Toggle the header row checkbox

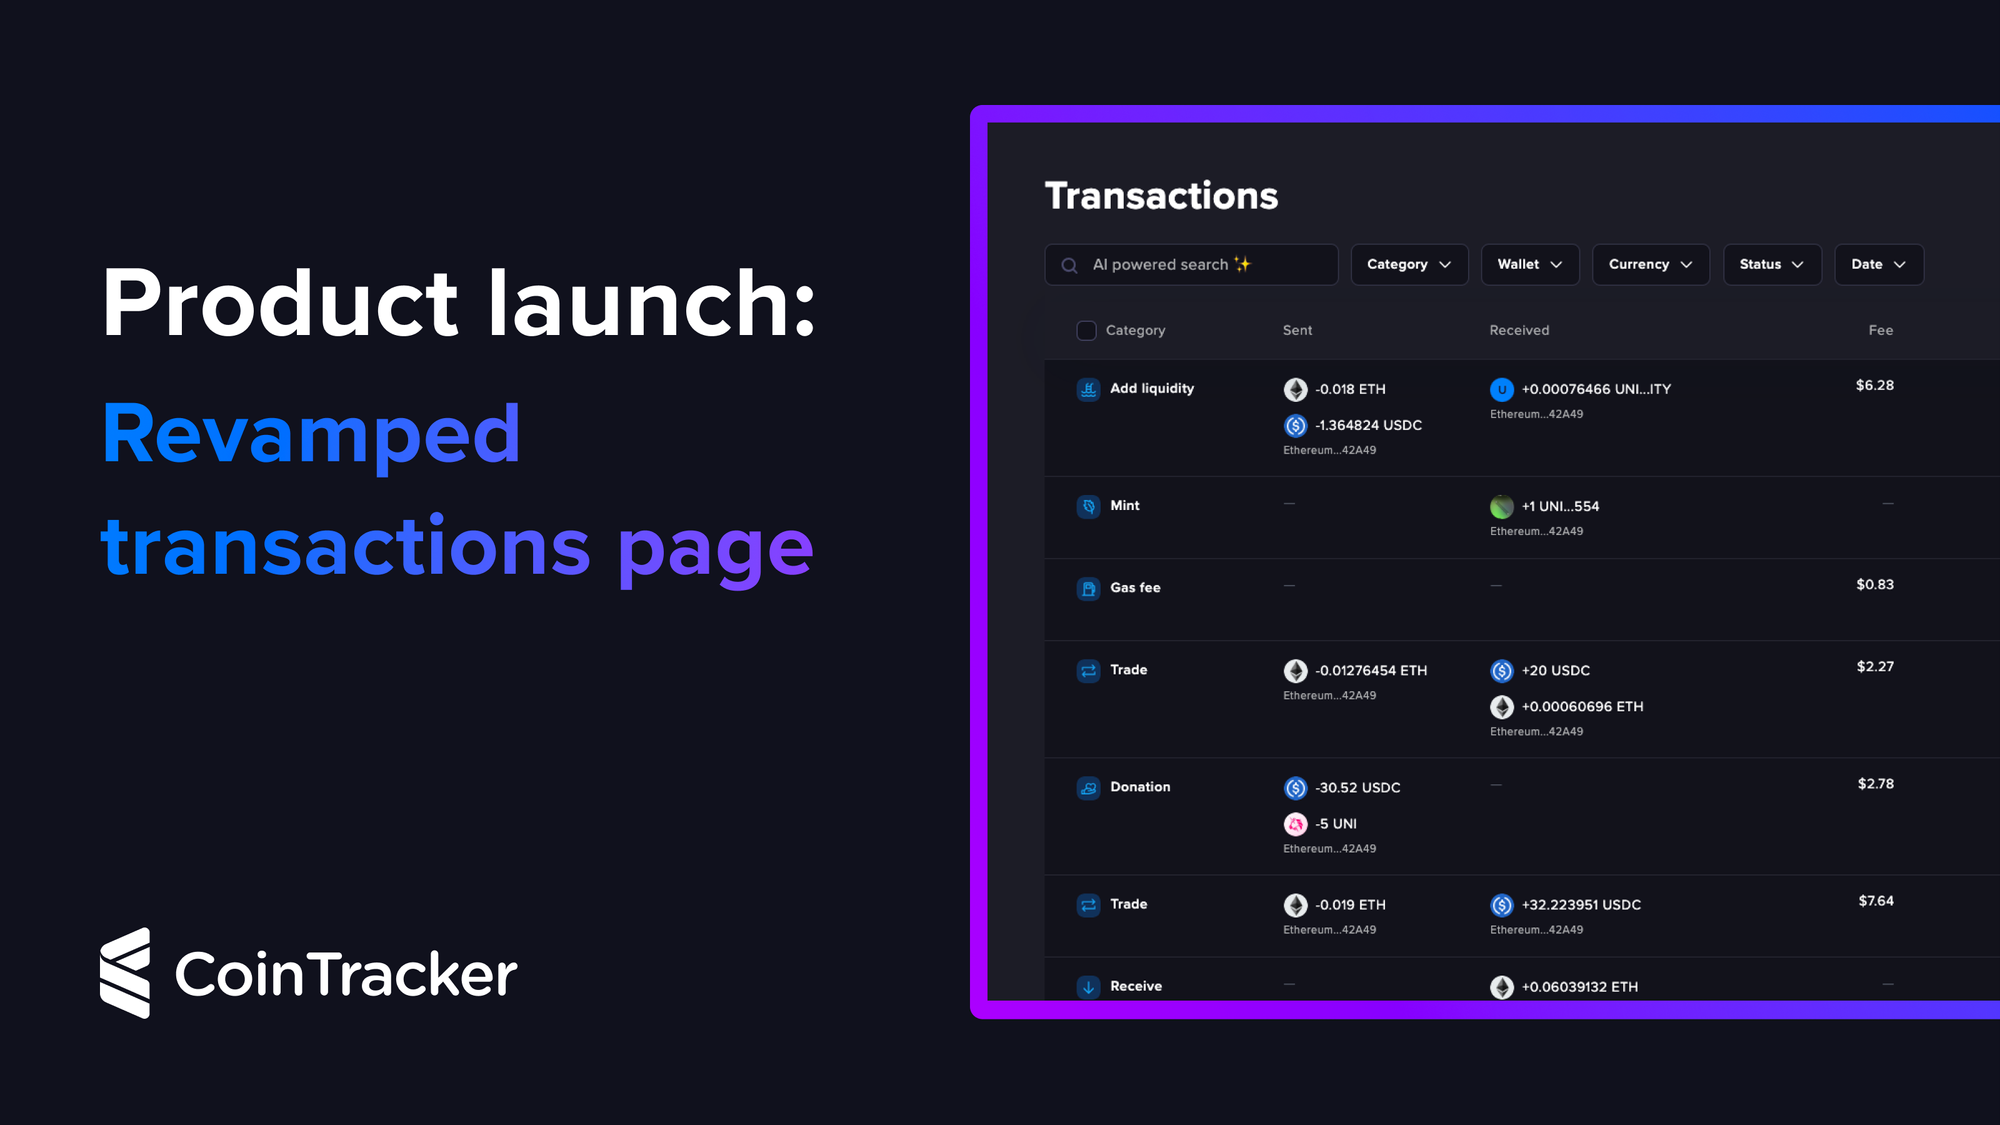1087,330
